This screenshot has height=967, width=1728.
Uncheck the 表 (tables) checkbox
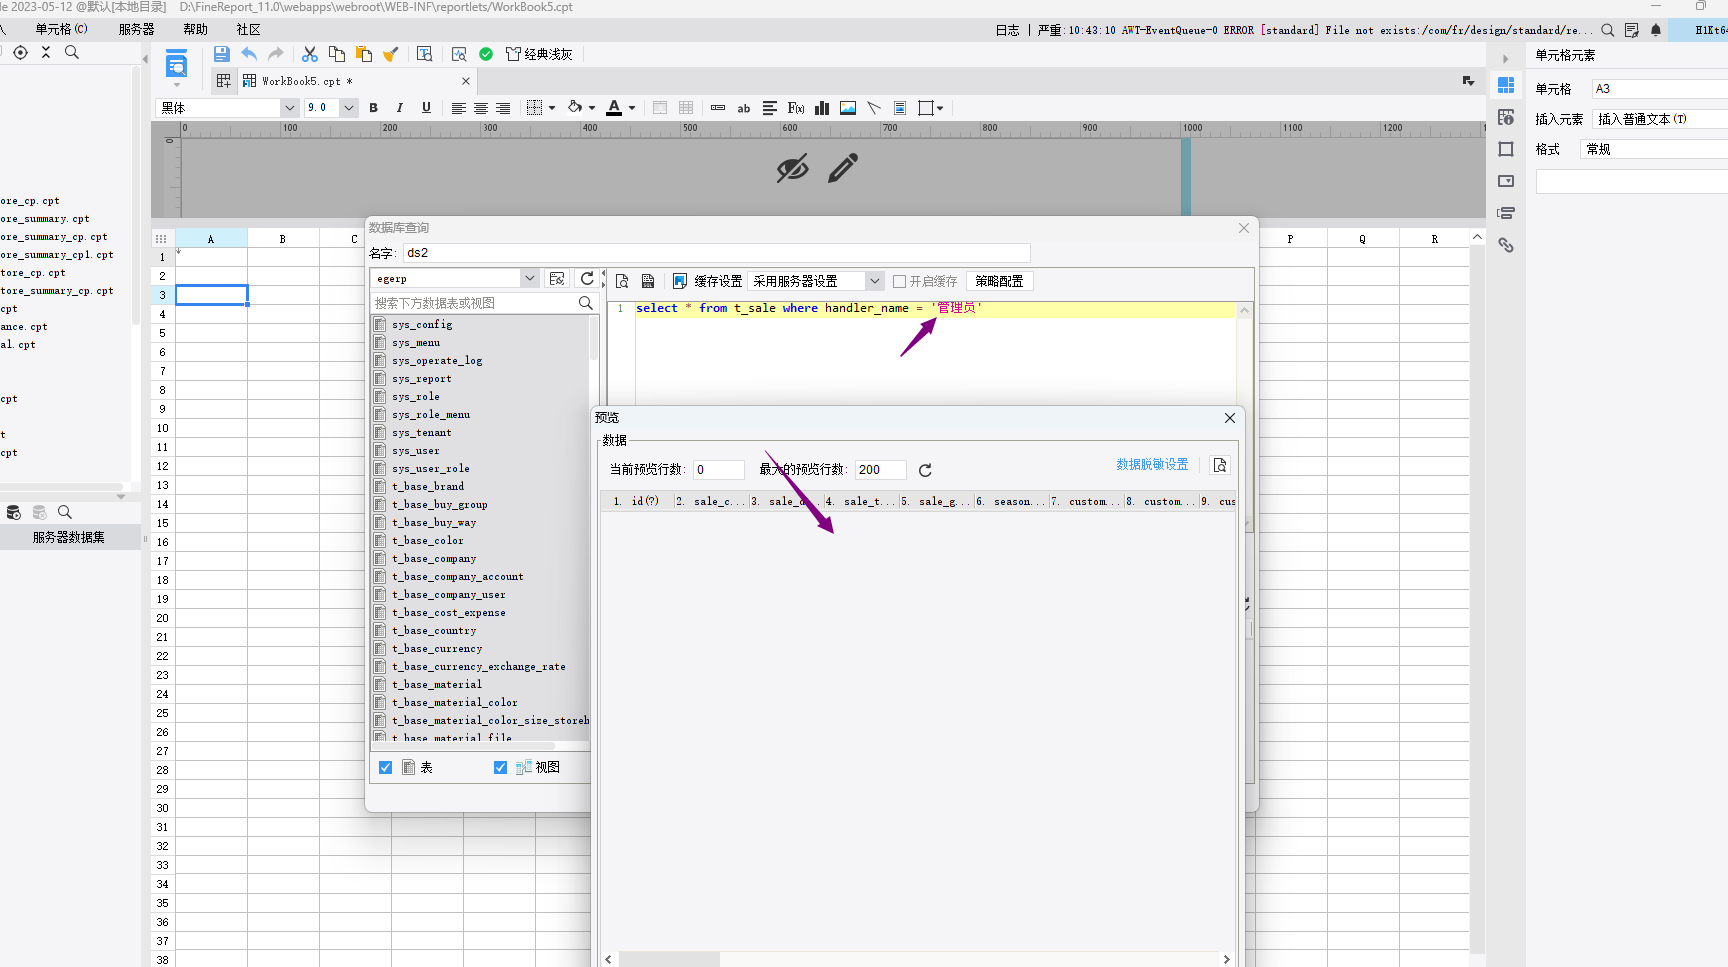click(386, 768)
